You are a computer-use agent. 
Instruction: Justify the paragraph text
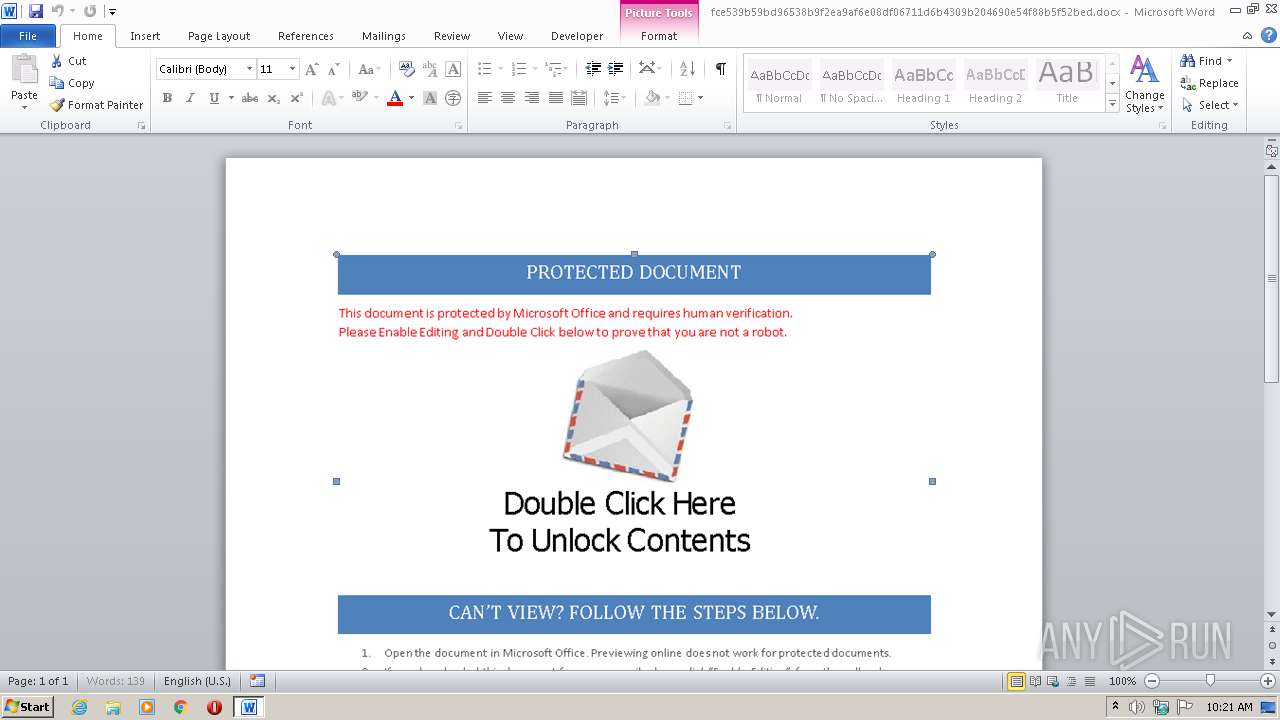555,98
